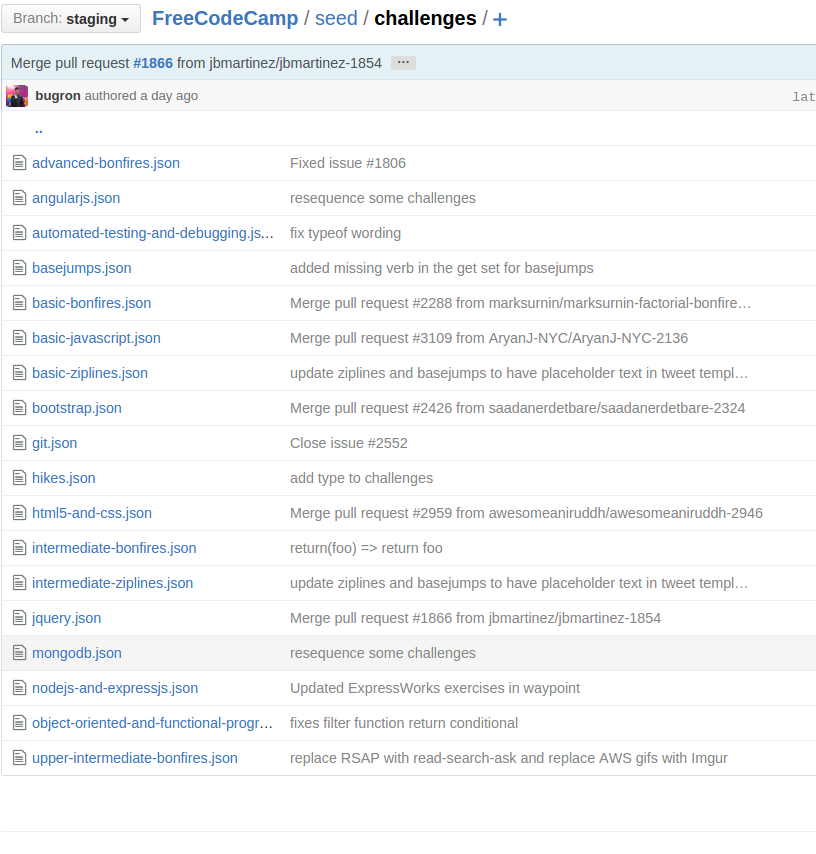Click file icon for hikes.json

tap(20, 478)
